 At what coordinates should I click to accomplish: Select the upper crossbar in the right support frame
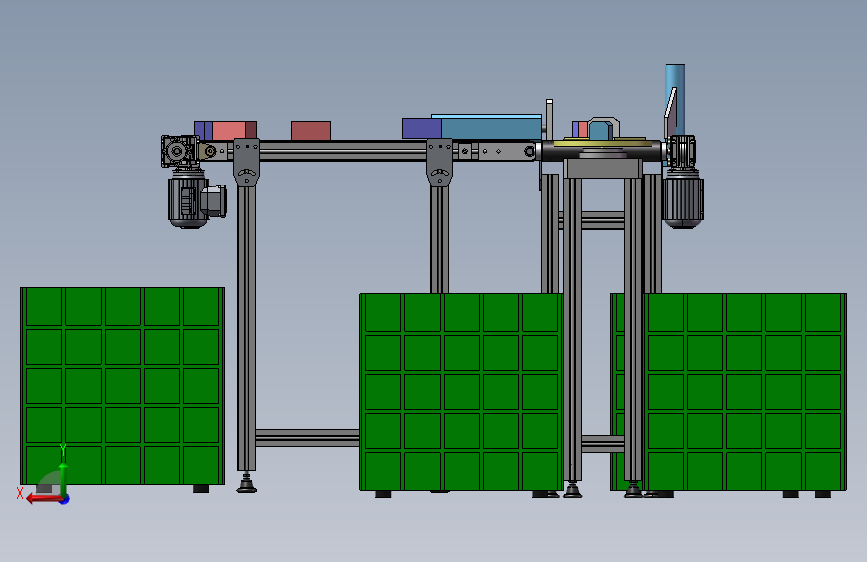(x=592, y=220)
